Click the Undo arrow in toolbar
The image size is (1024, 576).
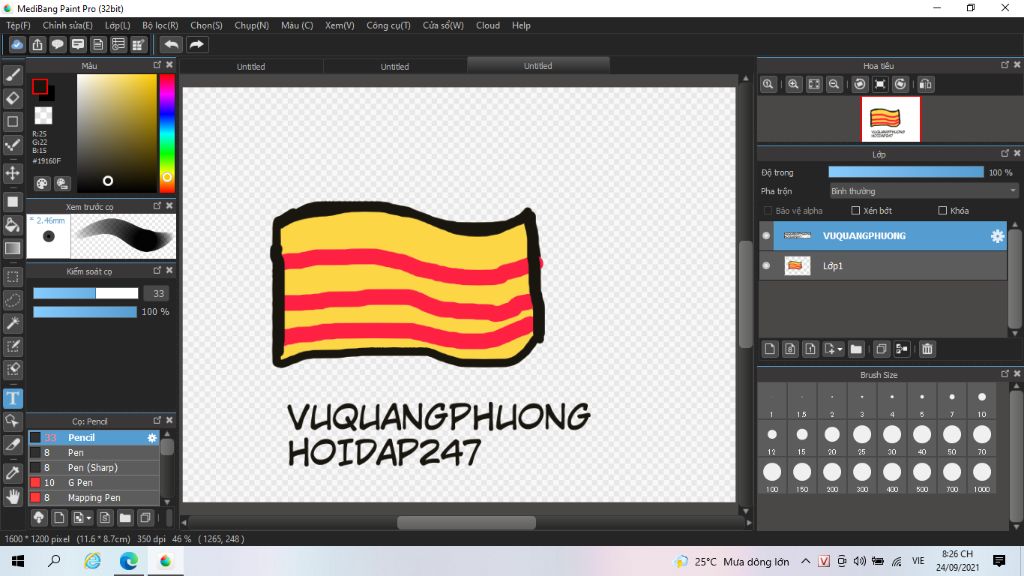click(x=171, y=44)
